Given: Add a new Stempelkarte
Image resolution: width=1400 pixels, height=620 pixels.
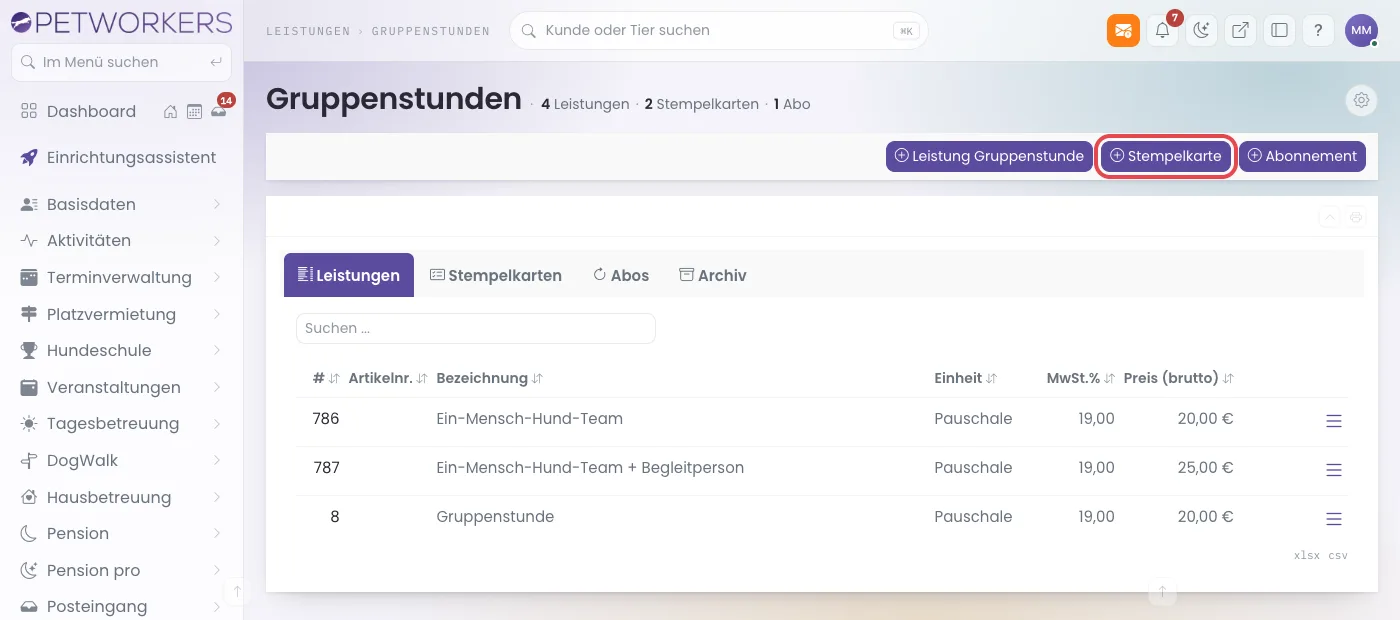Looking at the screenshot, I should pyautogui.click(x=1166, y=156).
